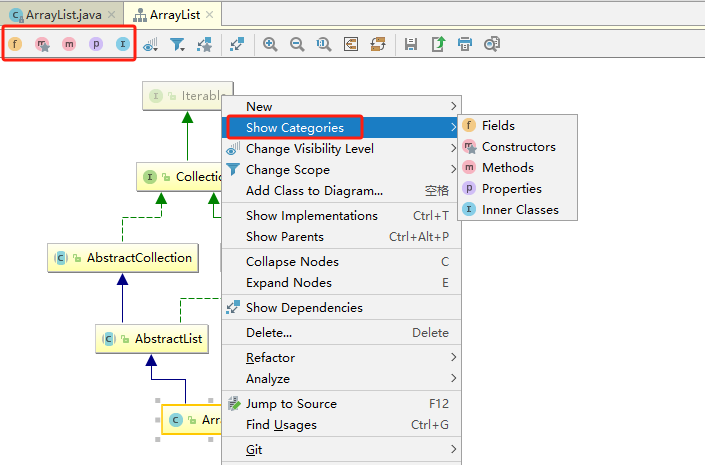This screenshot has height=465, width=705.
Task: Open the Change Scope filter toolbar icon
Action: tap(177, 44)
